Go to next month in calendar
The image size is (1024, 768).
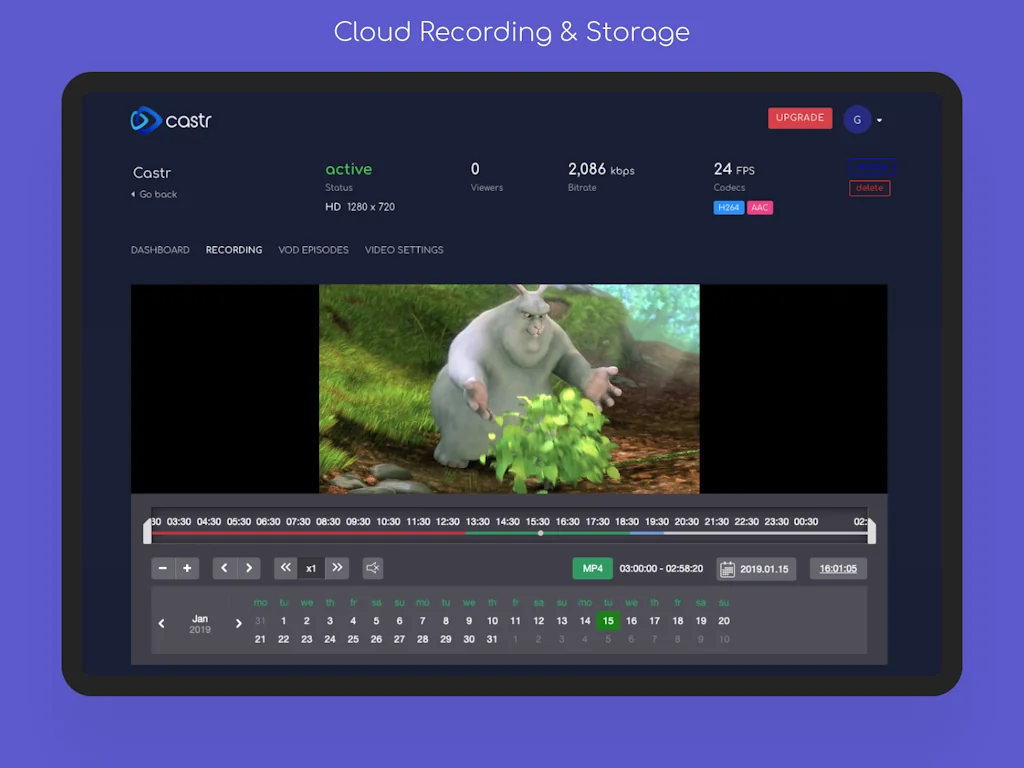[x=238, y=624]
